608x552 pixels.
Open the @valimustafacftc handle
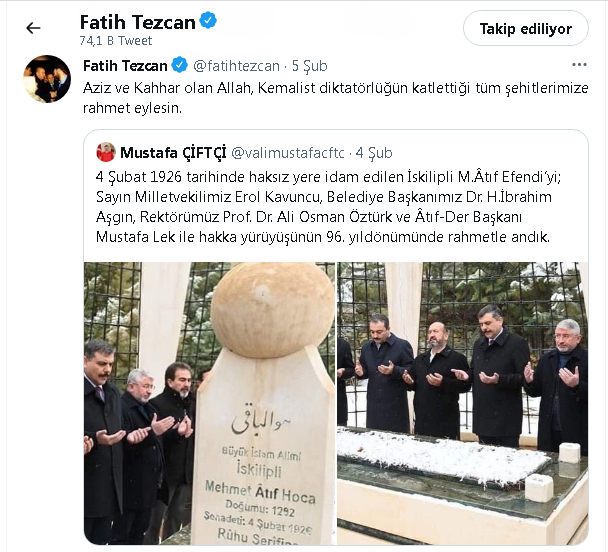(x=288, y=153)
